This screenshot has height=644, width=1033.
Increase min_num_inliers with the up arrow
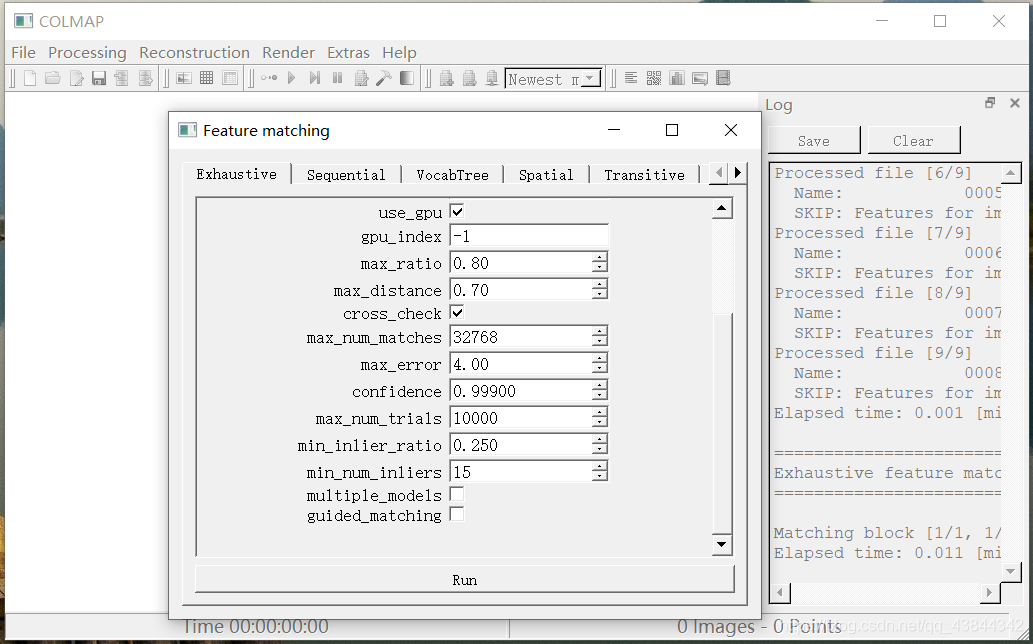(x=599, y=466)
